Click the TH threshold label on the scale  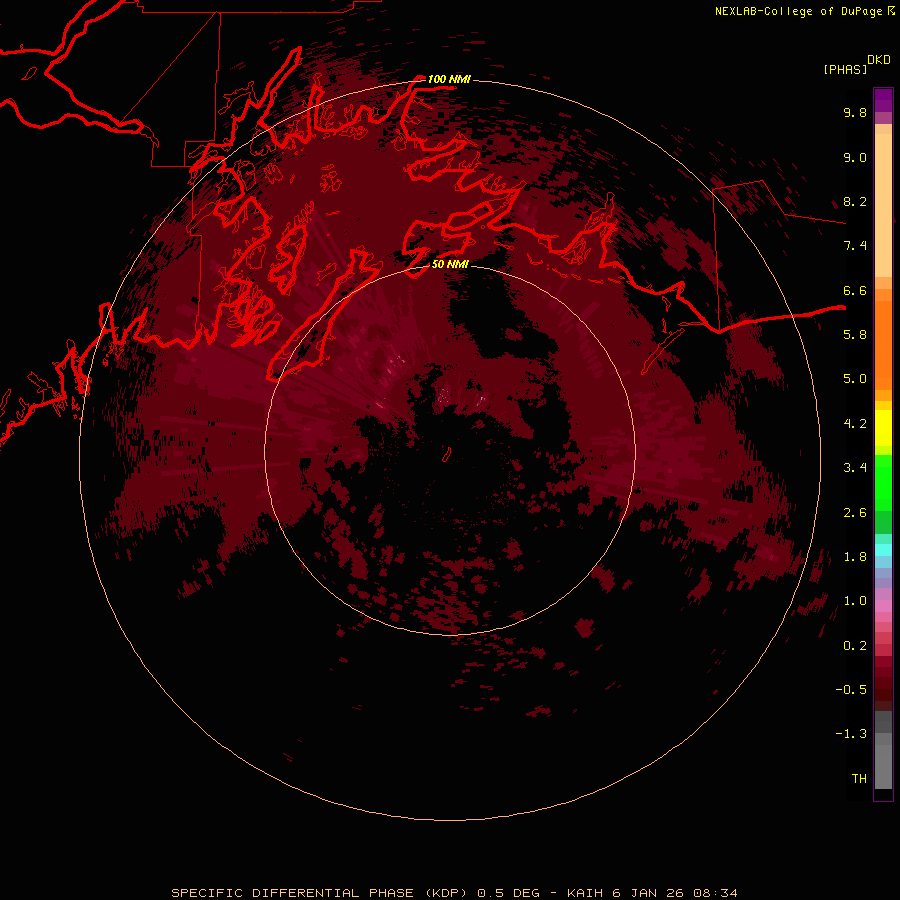859,779
